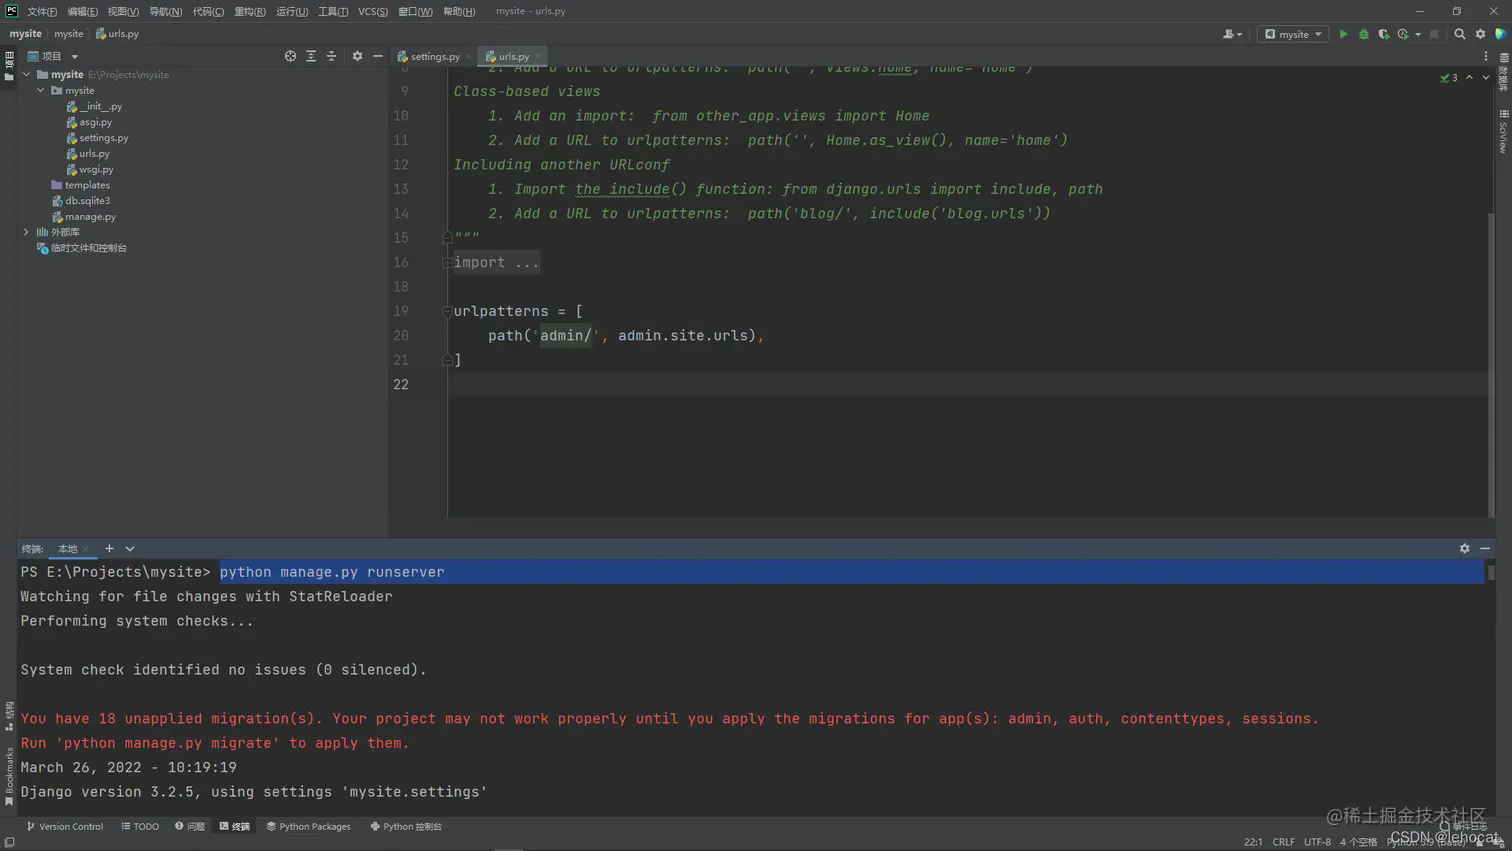Go to next highlighted problem arrow
1512x851 pixels.
click(1486, 77)
